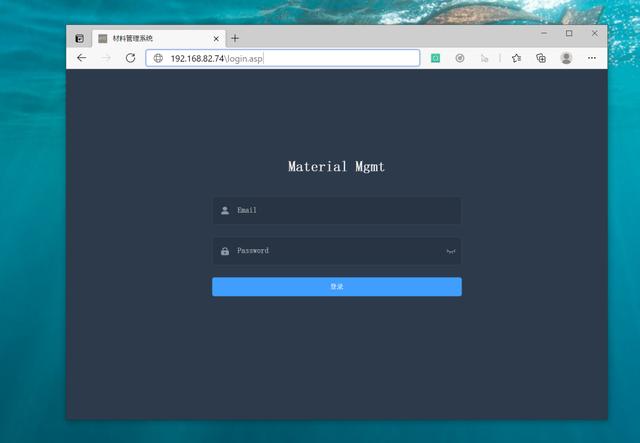Click the blue 登录 login button
The image size is (640, 443).
[x=337, y=287]
